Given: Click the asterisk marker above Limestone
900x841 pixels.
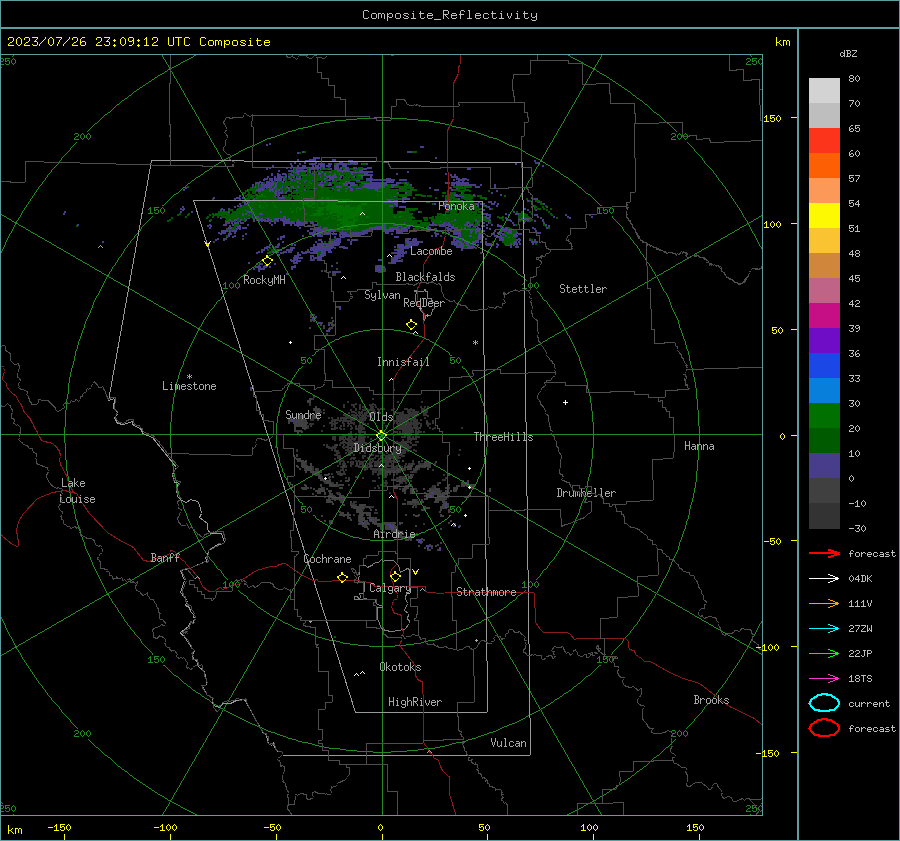Looking at the screenshot, I should (189, 377).
